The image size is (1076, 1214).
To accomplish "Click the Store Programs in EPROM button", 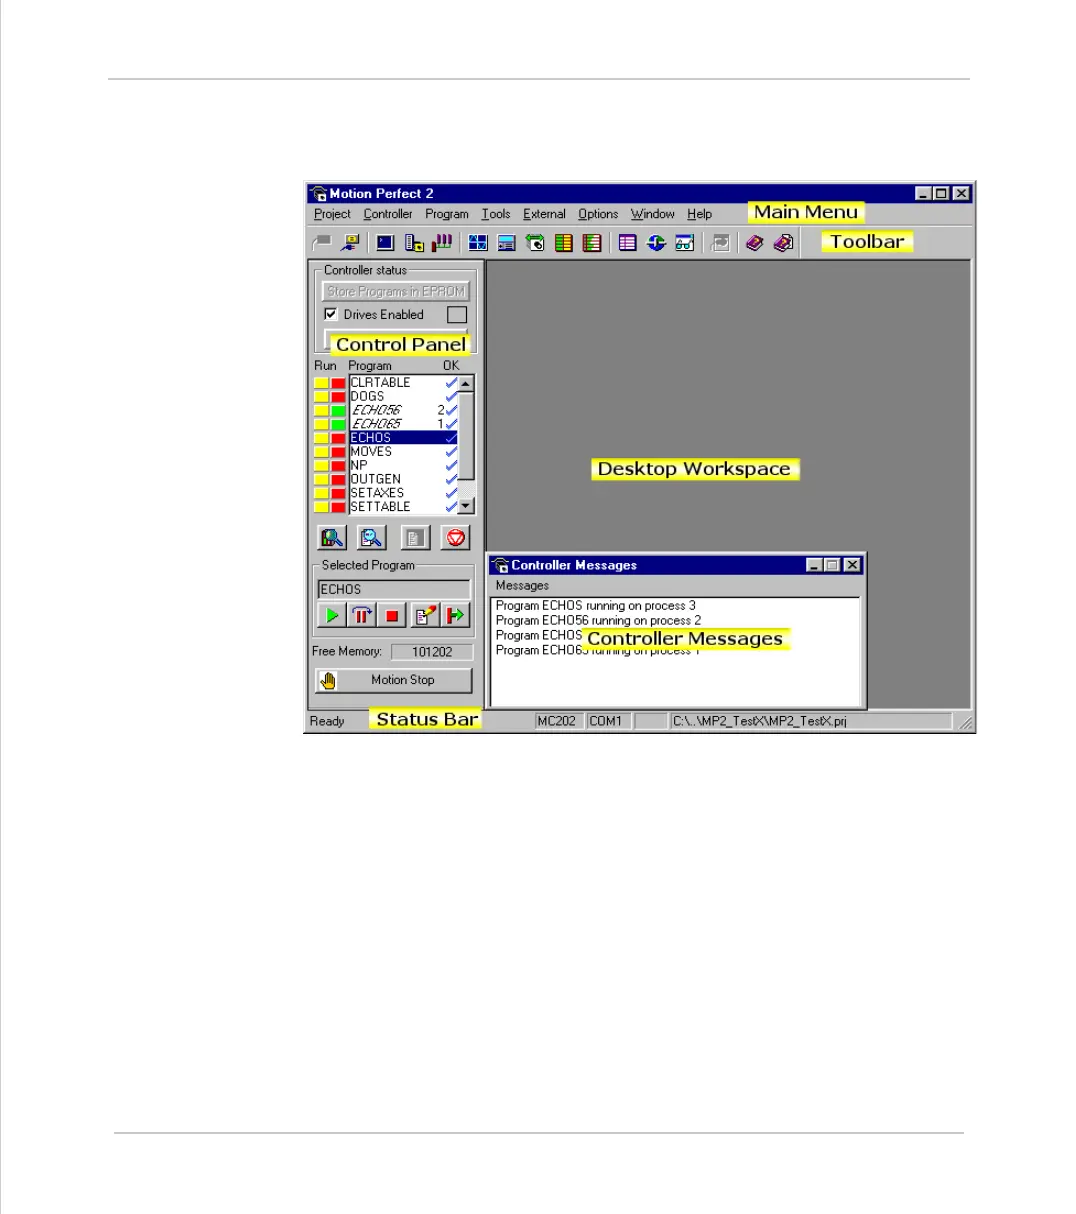I will (x=396, y=291).
